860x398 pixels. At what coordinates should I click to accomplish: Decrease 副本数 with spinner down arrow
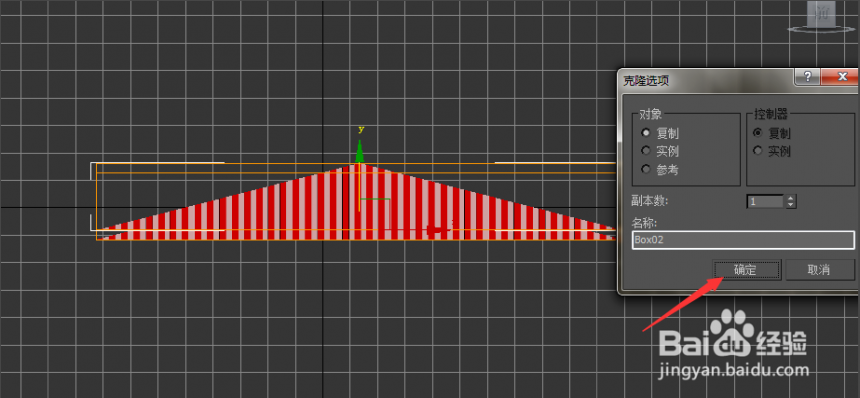(x=791, y=205)
